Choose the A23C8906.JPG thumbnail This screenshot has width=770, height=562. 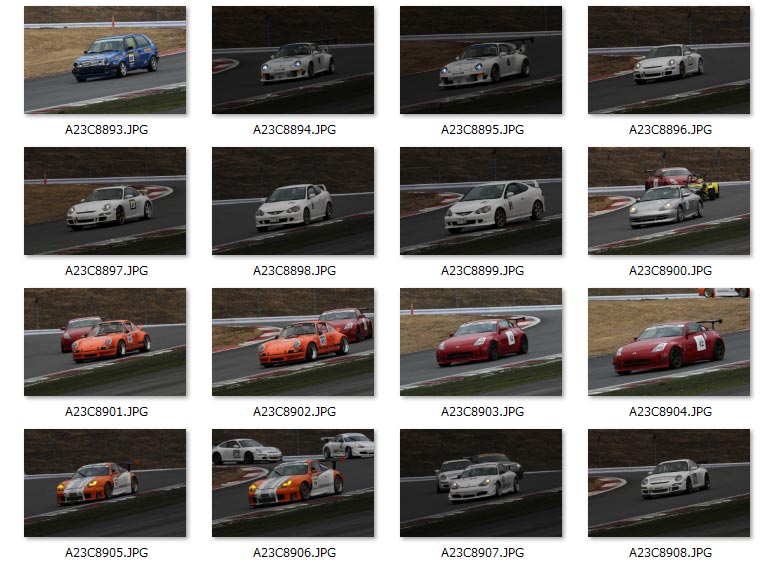(x=293, y=483)
